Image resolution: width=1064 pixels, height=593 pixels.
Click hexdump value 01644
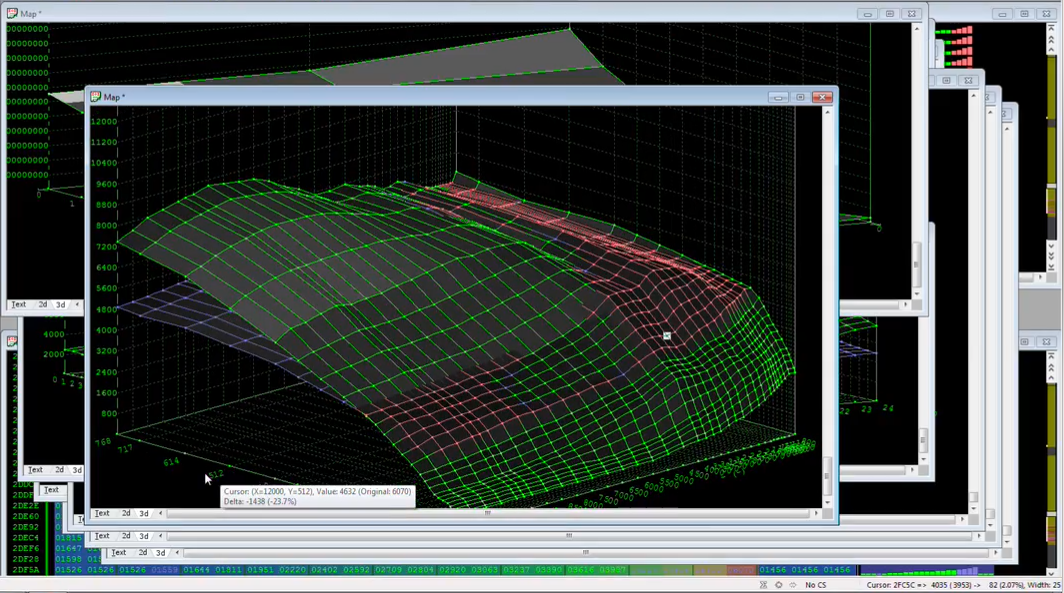197,570
